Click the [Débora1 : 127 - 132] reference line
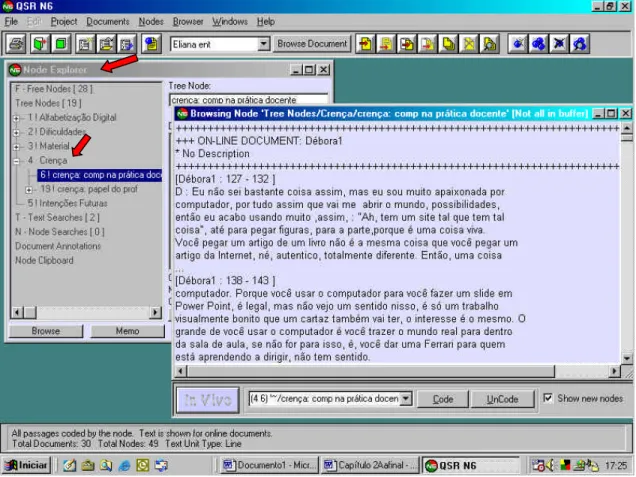Image resolution: width=636 pixels, height=477 pixels. pos(225,179)
